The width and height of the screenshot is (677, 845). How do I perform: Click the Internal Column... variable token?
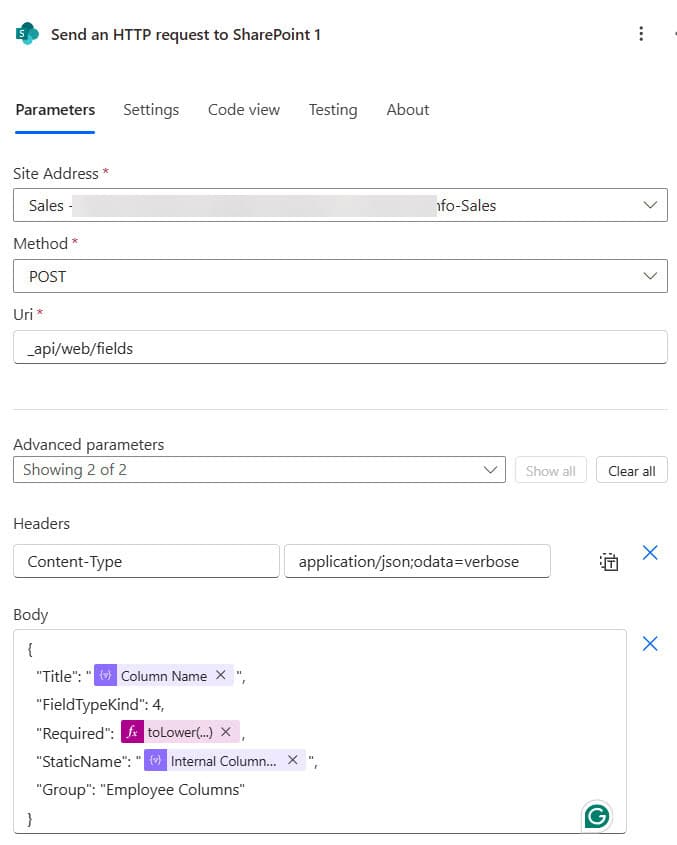tap(224, 760)
